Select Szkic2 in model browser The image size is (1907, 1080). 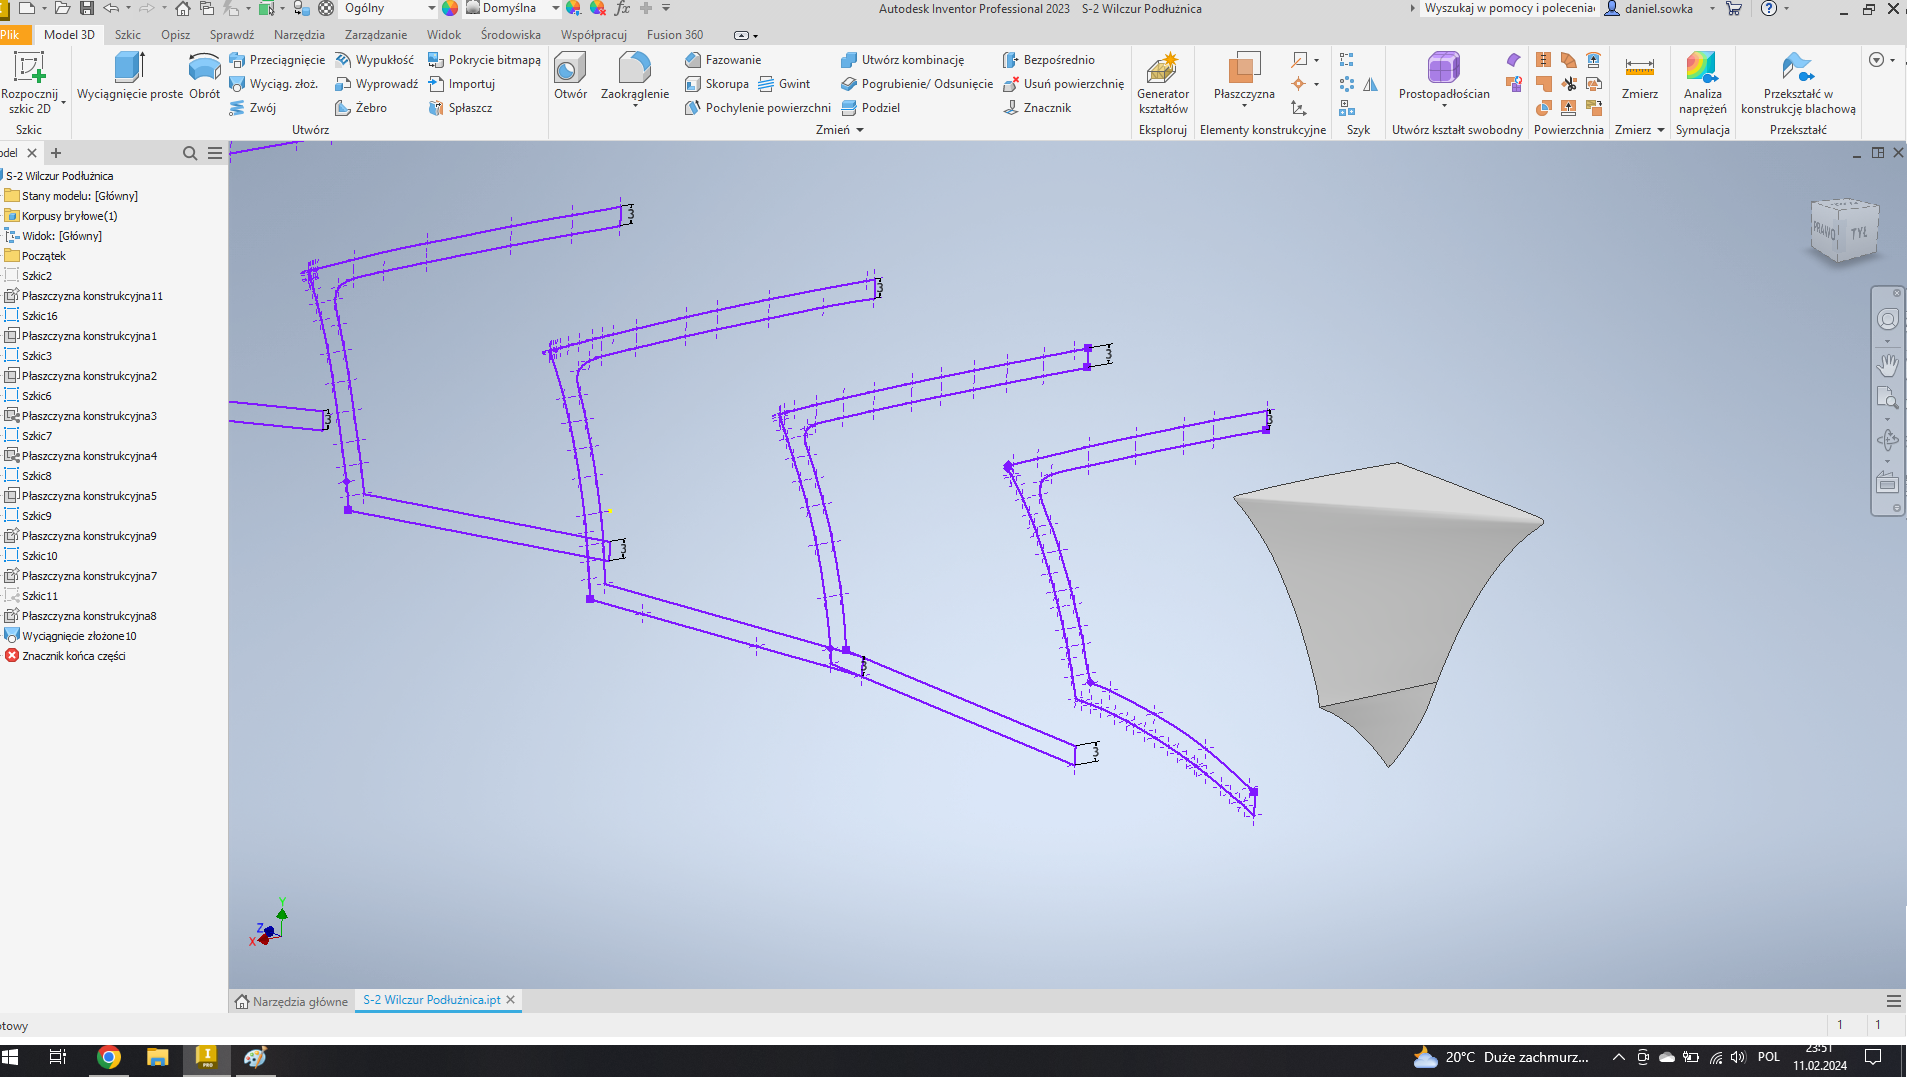[x=37, y=276]
